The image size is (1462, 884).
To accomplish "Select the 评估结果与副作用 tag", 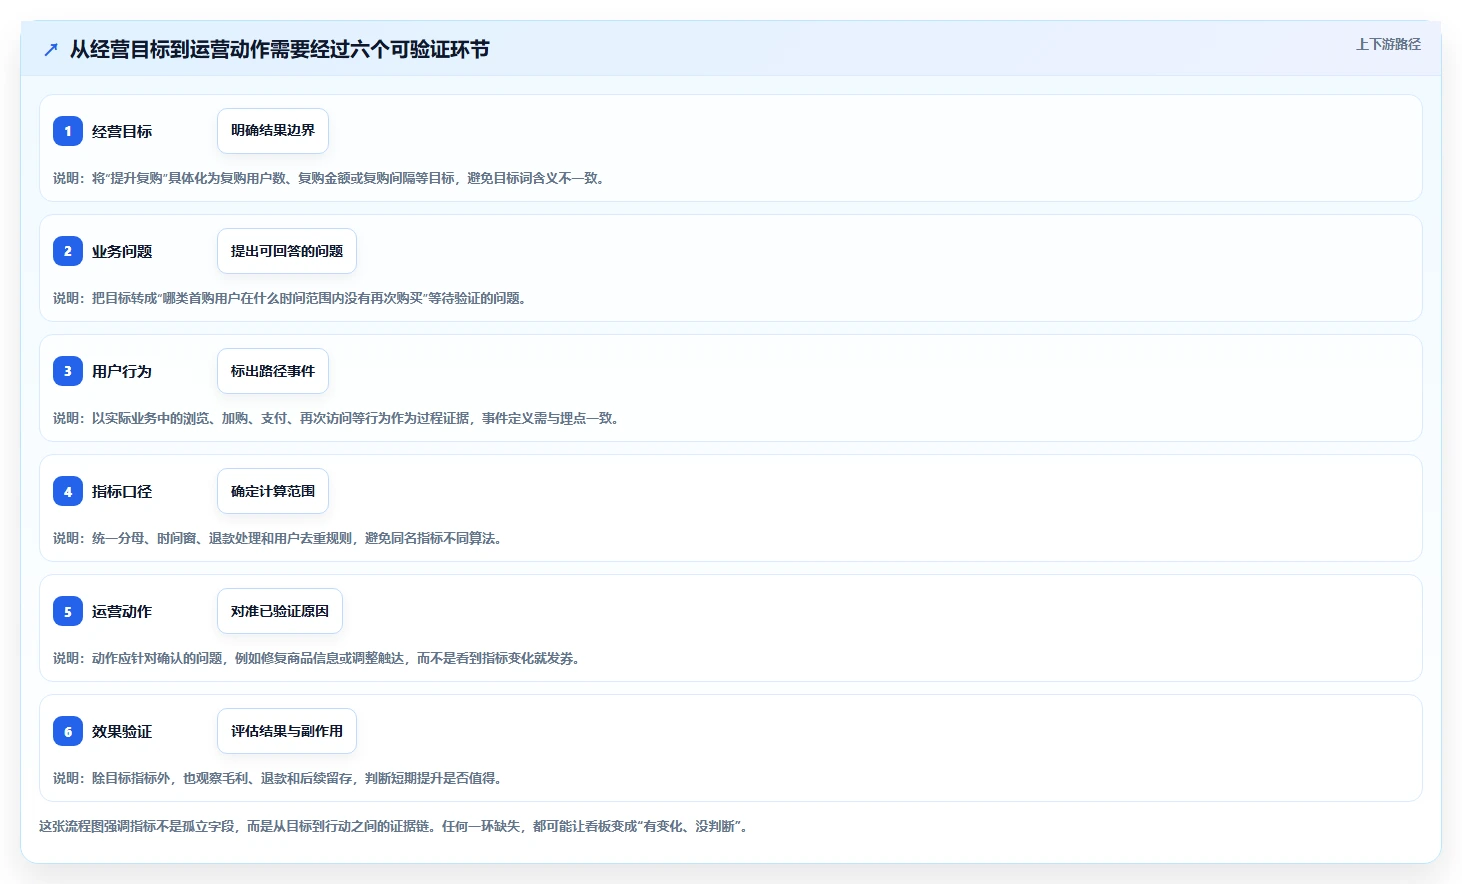I will coord(287,731).
